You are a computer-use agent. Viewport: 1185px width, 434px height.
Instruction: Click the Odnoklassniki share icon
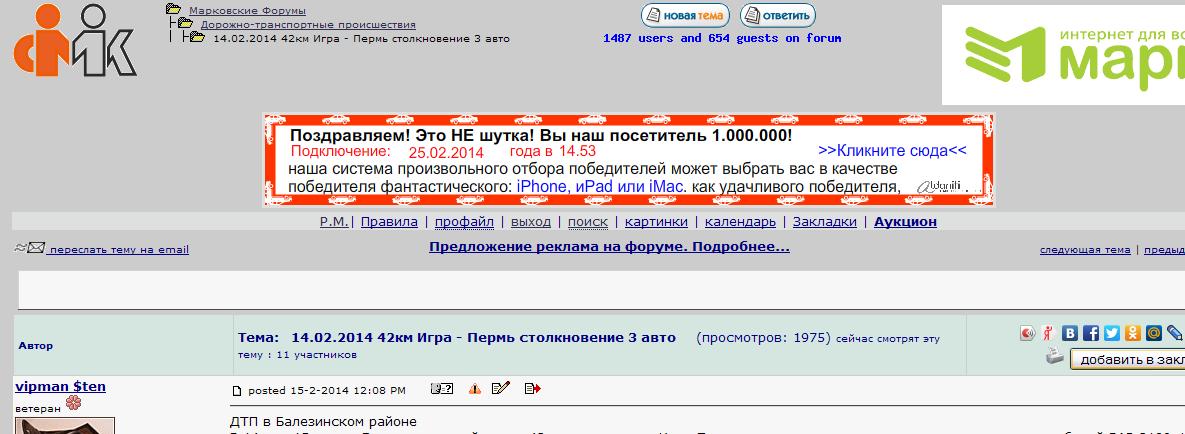pyautogui.click(x=1133, y=334)
